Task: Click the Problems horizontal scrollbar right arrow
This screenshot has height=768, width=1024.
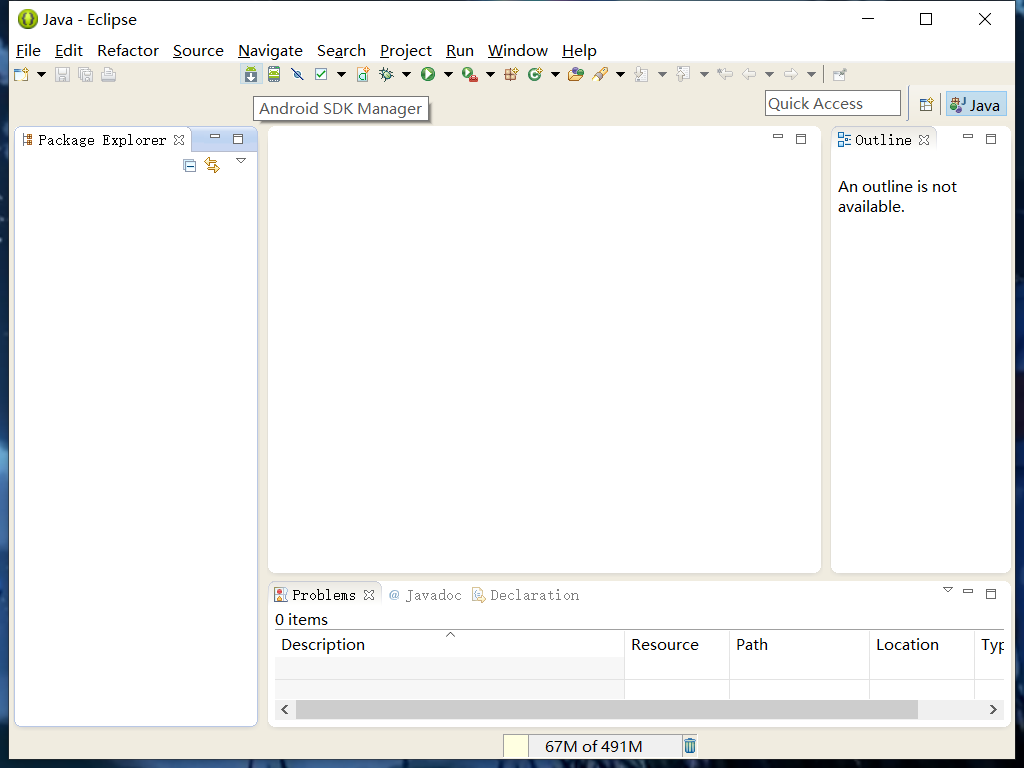Action: 993,709
